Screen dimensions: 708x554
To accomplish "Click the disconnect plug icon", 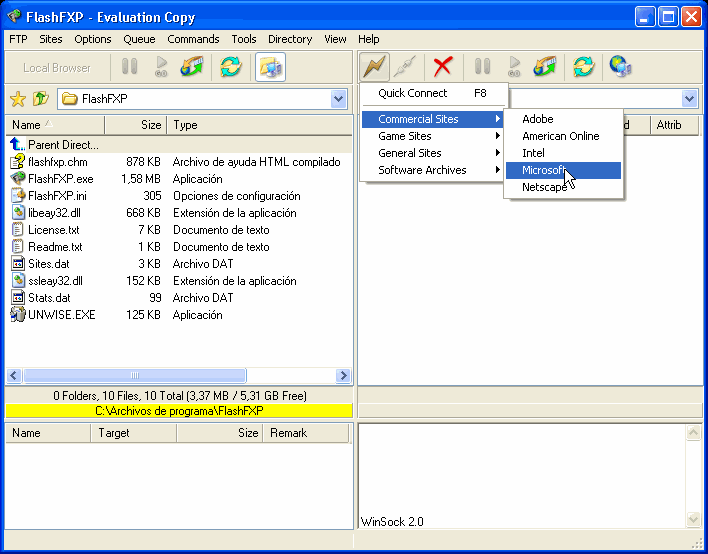I will point(405,67).
